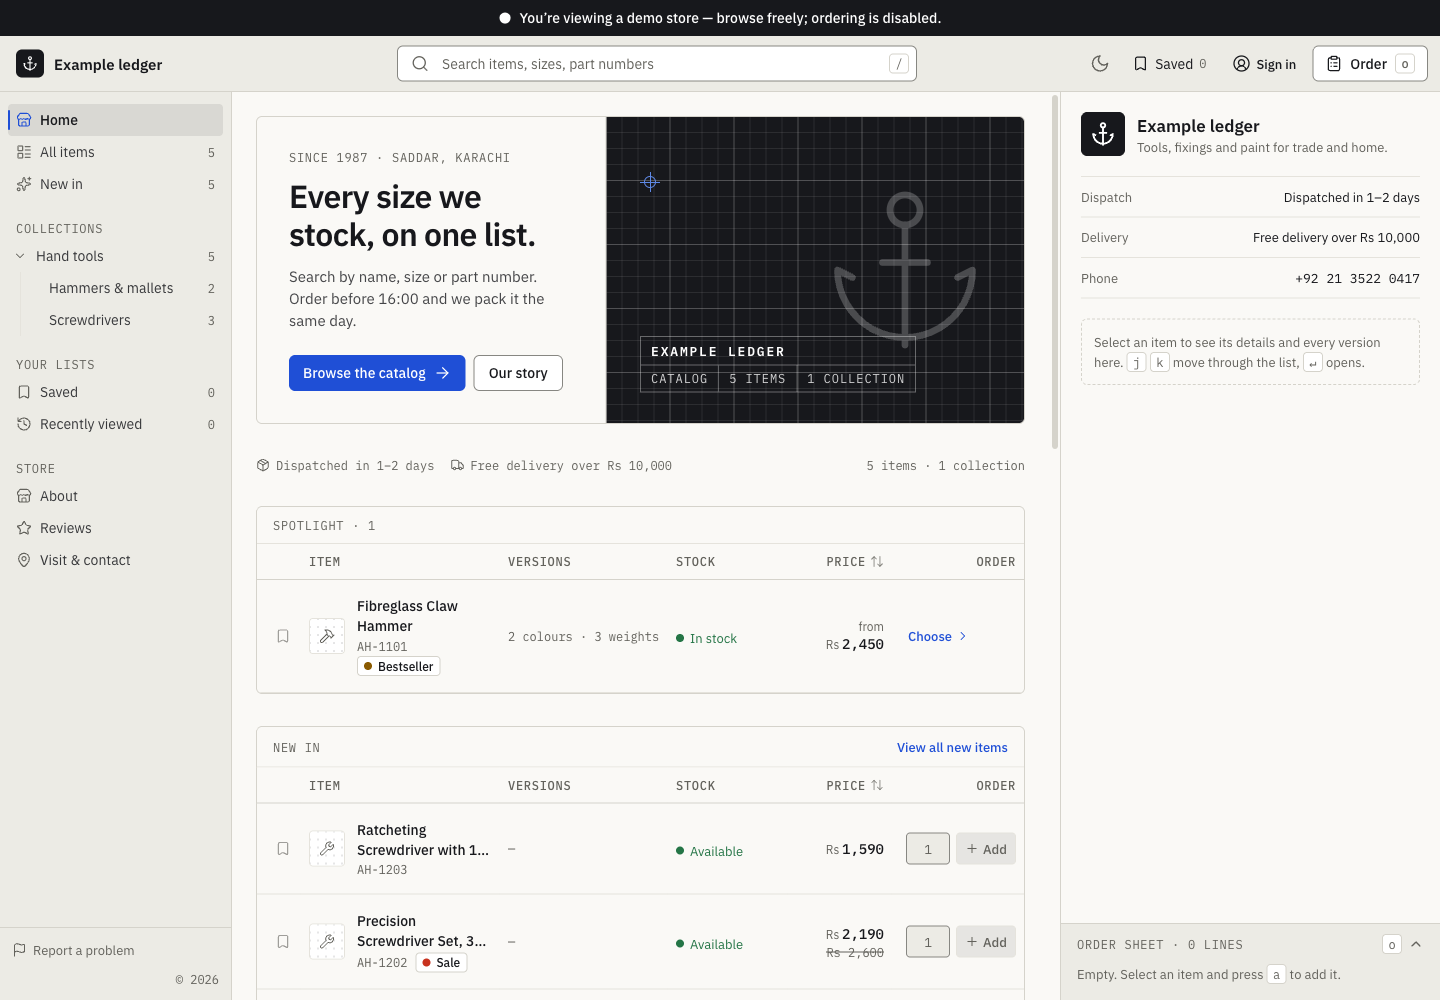
Task: Click the 'o' shortcut key in Order sheet
Action: point(1392,944)
